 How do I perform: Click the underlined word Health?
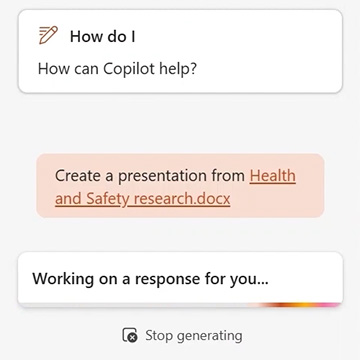(x=273, y=176)
